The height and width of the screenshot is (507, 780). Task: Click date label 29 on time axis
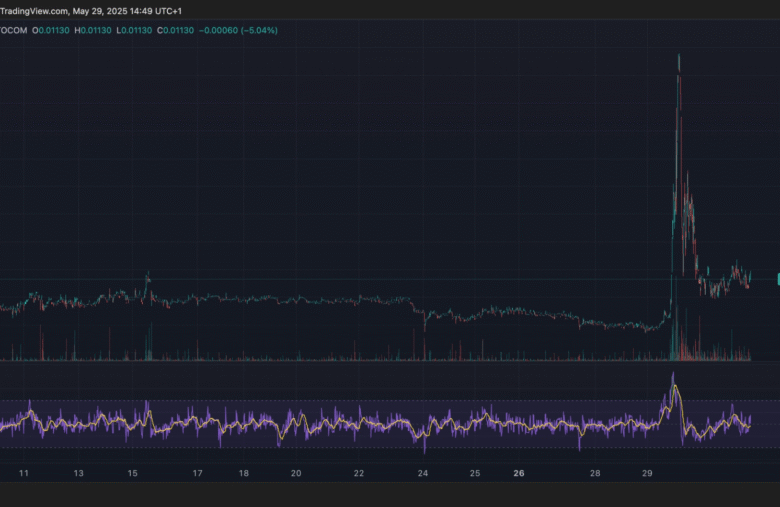[647, 473]
